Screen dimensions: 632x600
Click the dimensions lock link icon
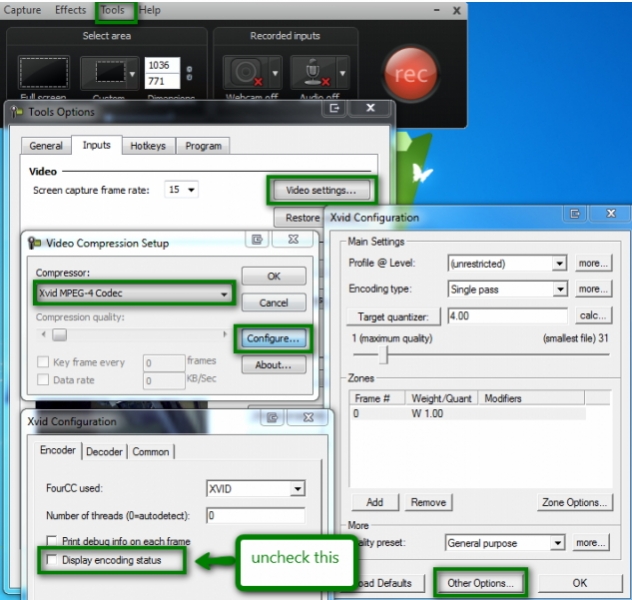click(x=189, y=73)
